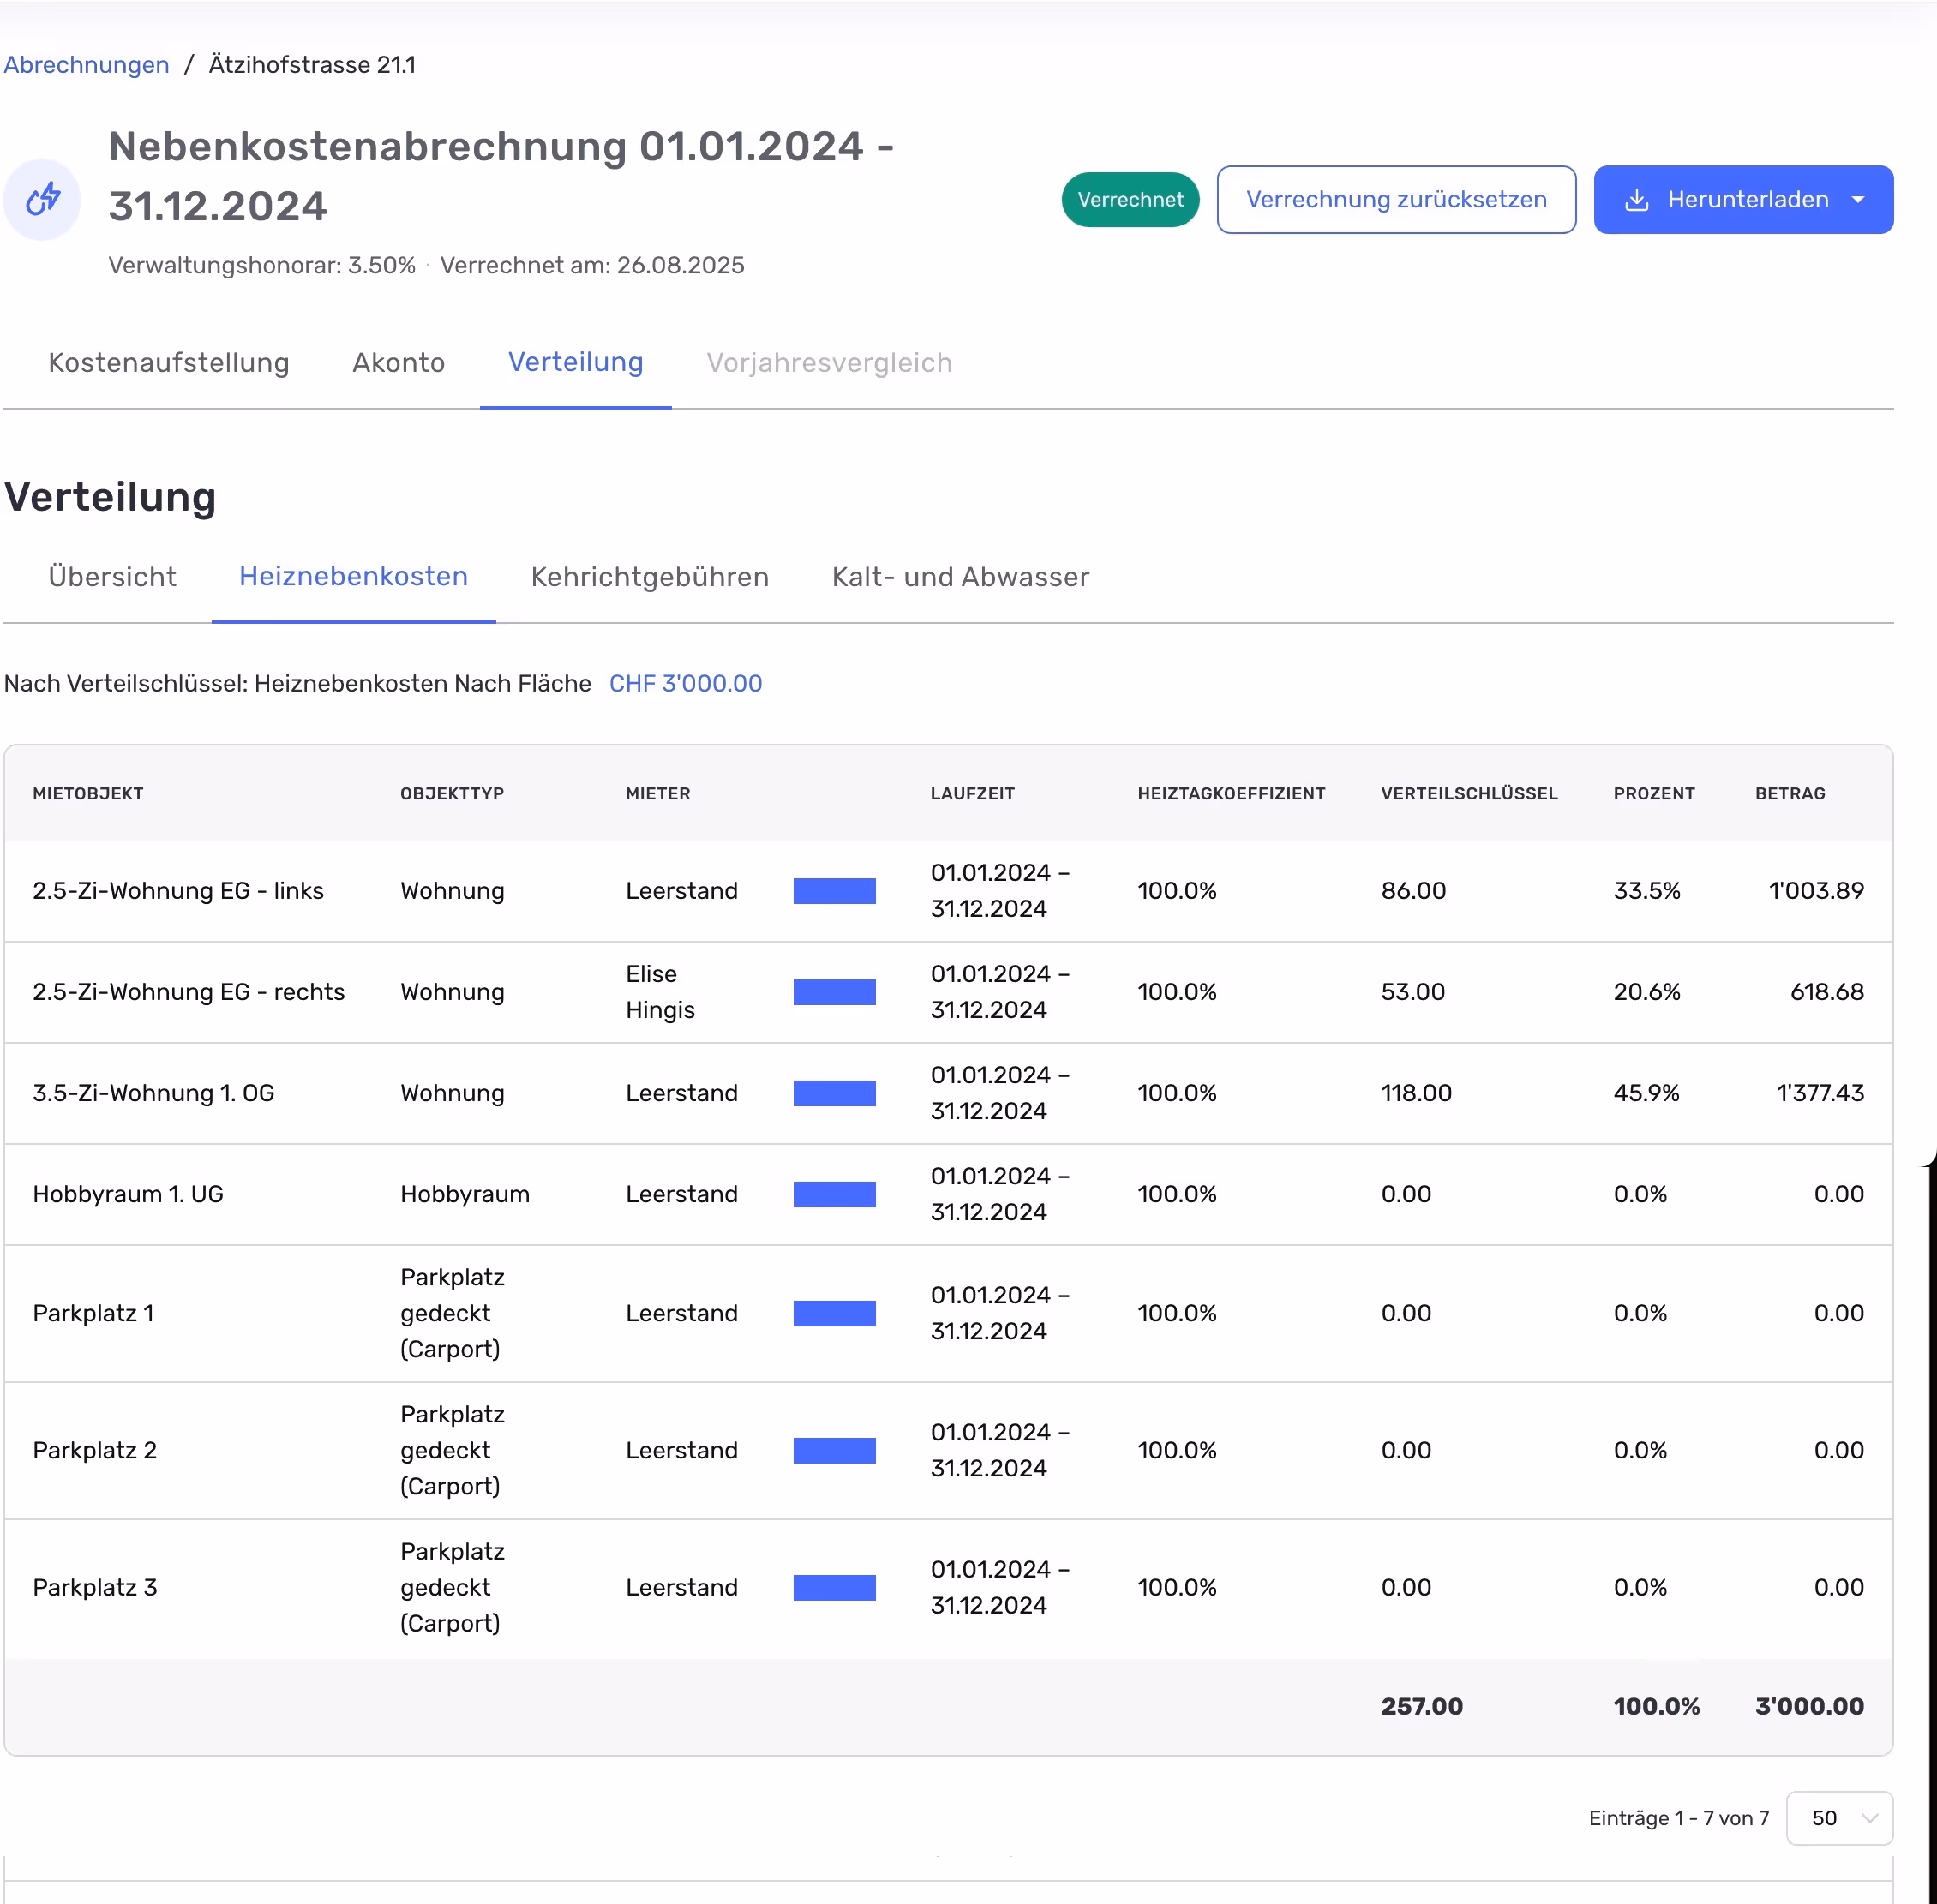This screenshot has height=1904, width=1937.
Task: Click the download icon in Herunterladen button
Action: [1636, 200]
